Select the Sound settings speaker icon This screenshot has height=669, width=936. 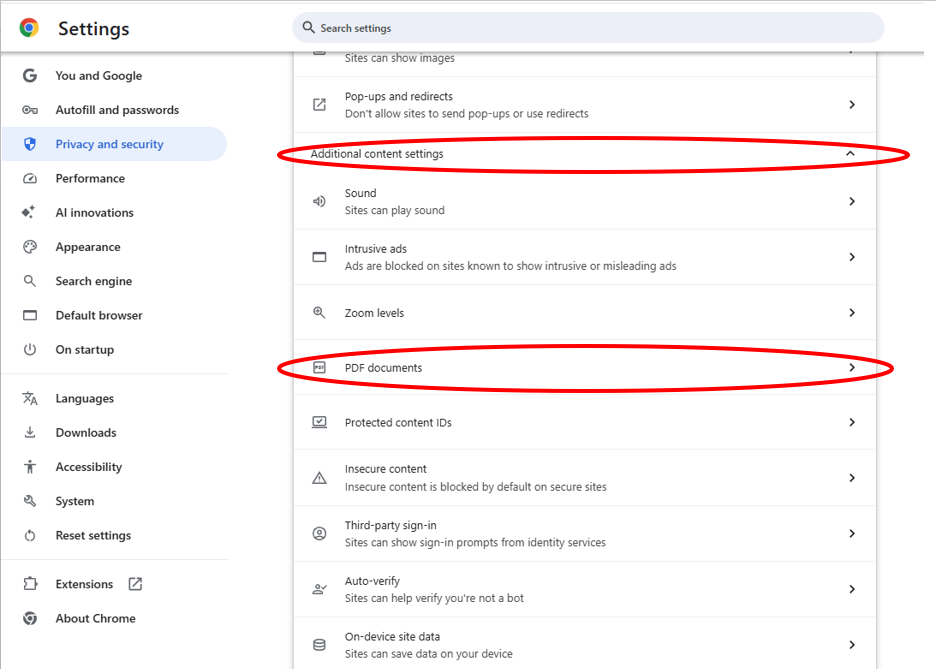pos(319,200)
